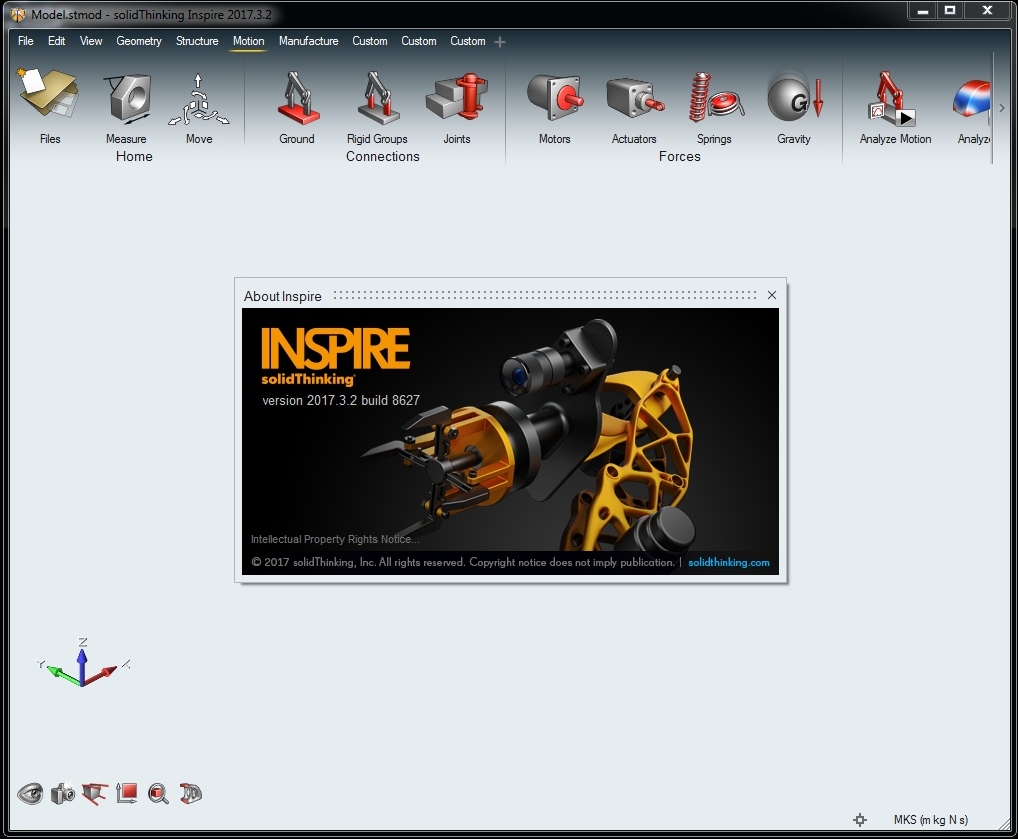This screenshot has height=839, width=1018.
Task: Click the zoom fit magnifier icon
Action: [x=158, y=794]
